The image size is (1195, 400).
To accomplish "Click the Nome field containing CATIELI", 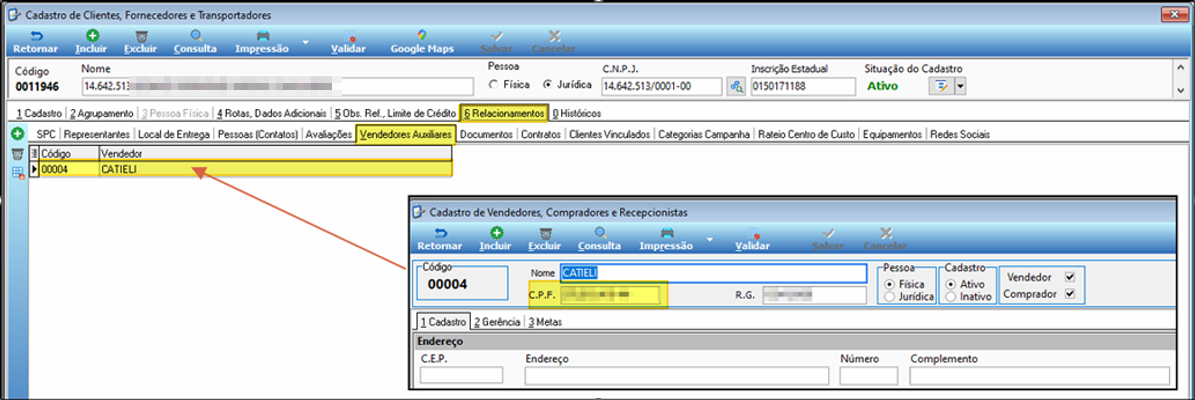I will click(x=713, y=273).
